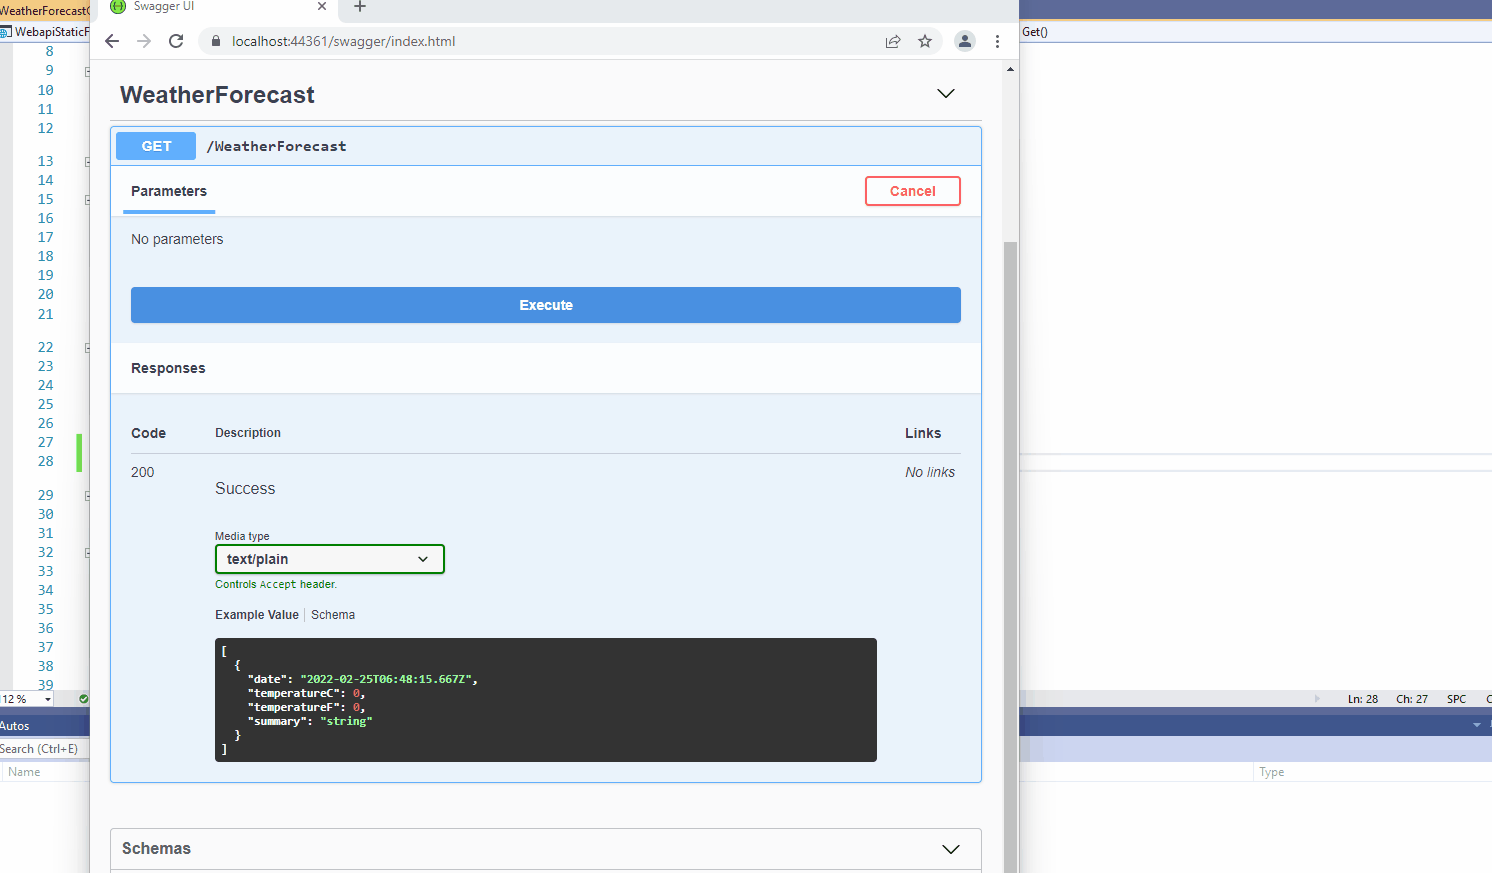The height and width of the screenshot is (873, 1492).
Task: Bookmark this page with star icon
Action: pos(925,41)
